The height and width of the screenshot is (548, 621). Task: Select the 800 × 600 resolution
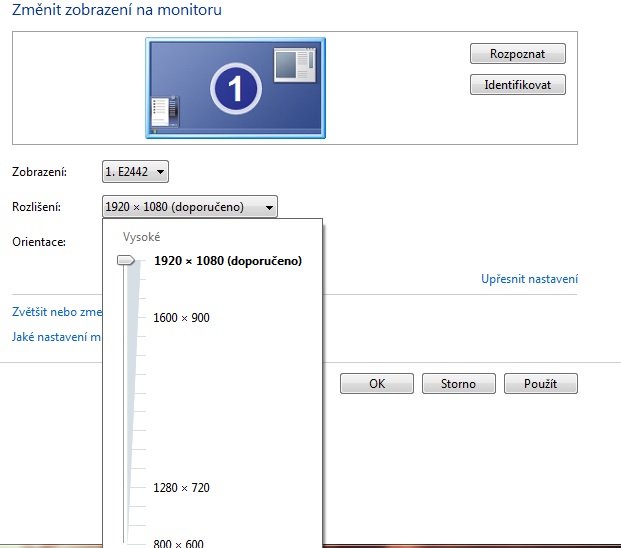[178, 543]
